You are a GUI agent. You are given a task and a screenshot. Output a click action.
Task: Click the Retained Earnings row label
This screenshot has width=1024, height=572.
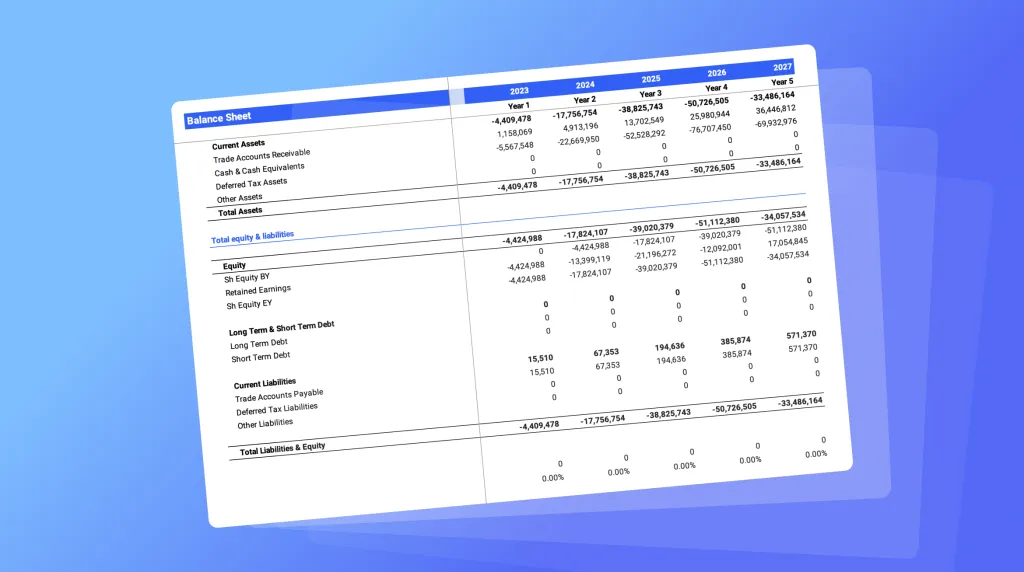tap(258, 290)
